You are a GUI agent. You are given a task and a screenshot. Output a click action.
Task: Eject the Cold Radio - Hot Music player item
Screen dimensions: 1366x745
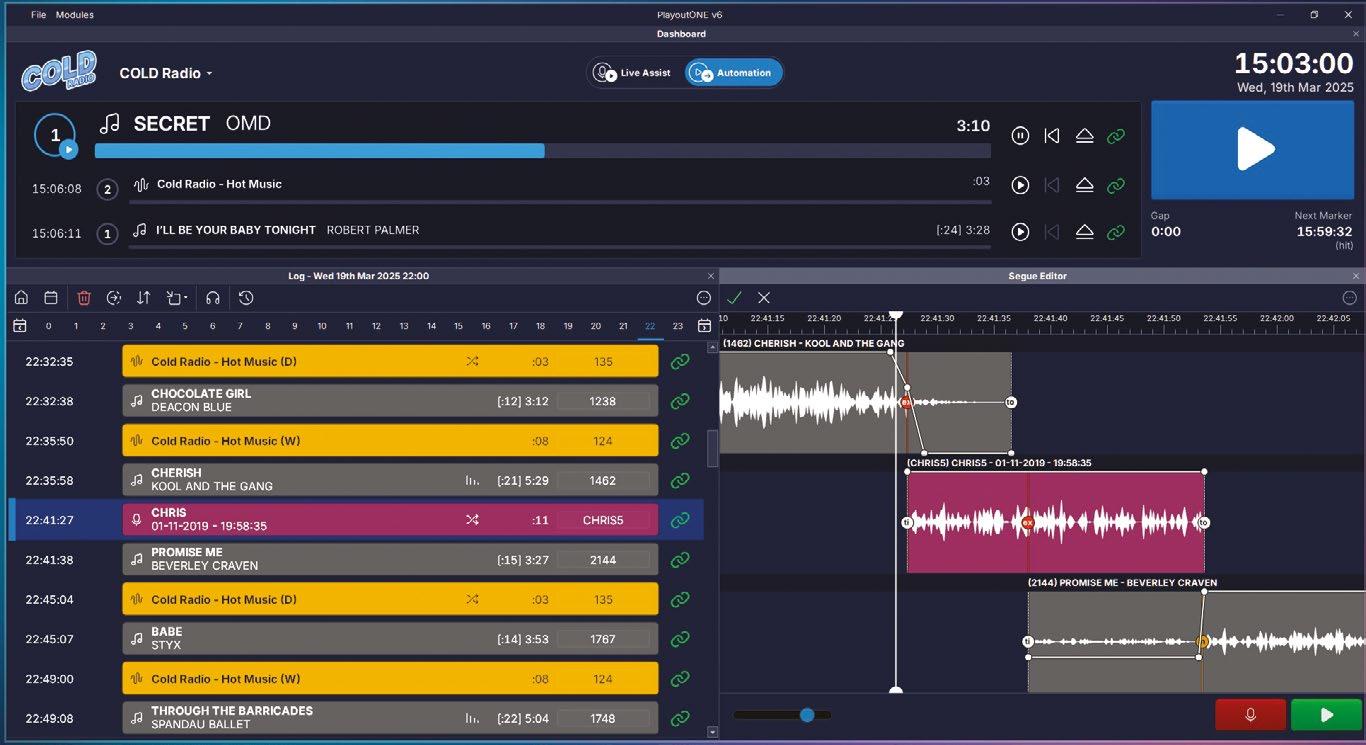[x=1084, y=185]
